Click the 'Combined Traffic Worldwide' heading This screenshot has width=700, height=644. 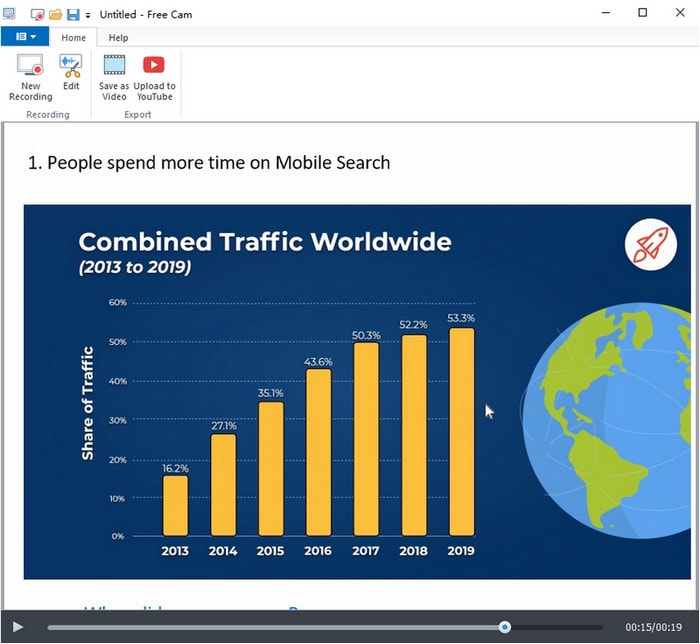265,242
